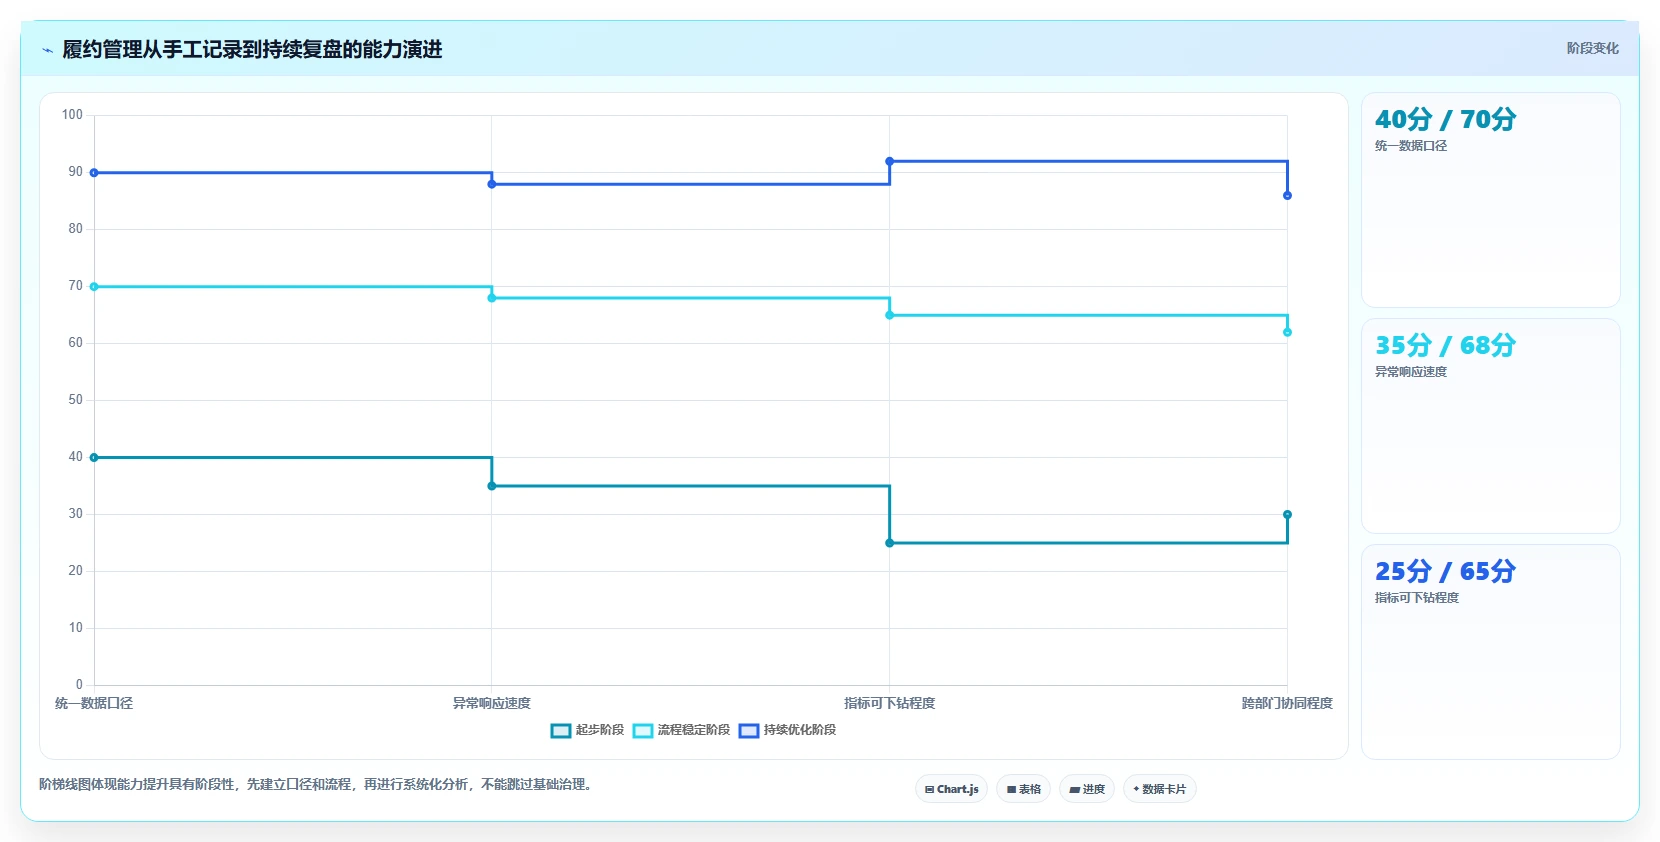Click the 指标可下钻程度 caption in third card
The width and height of the screenshot is (1660, 842).
[x=1417, y=598]
